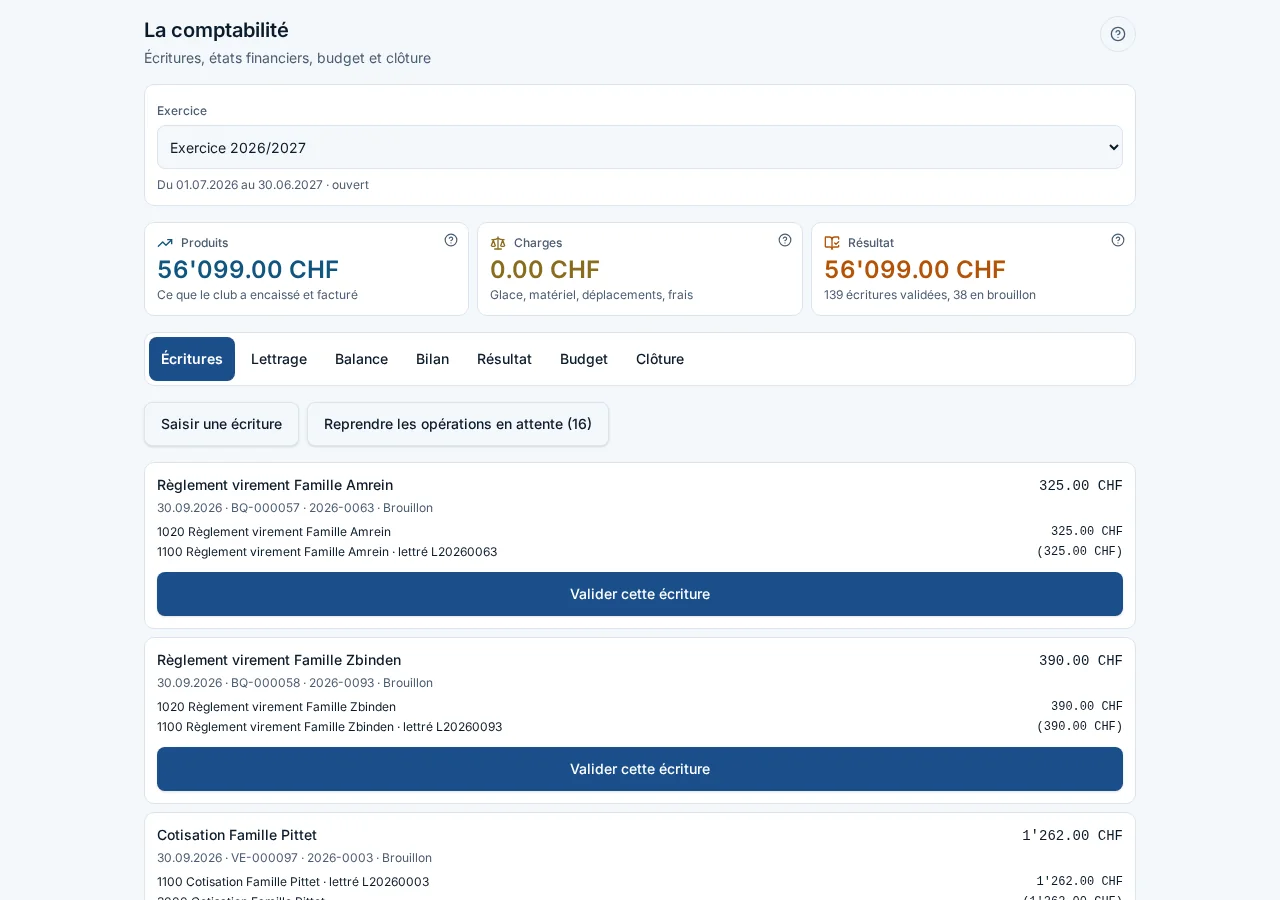1280x900 pixels.
Task: Click 139 écritures validées, 38 en brouillon
Action: 930,295
